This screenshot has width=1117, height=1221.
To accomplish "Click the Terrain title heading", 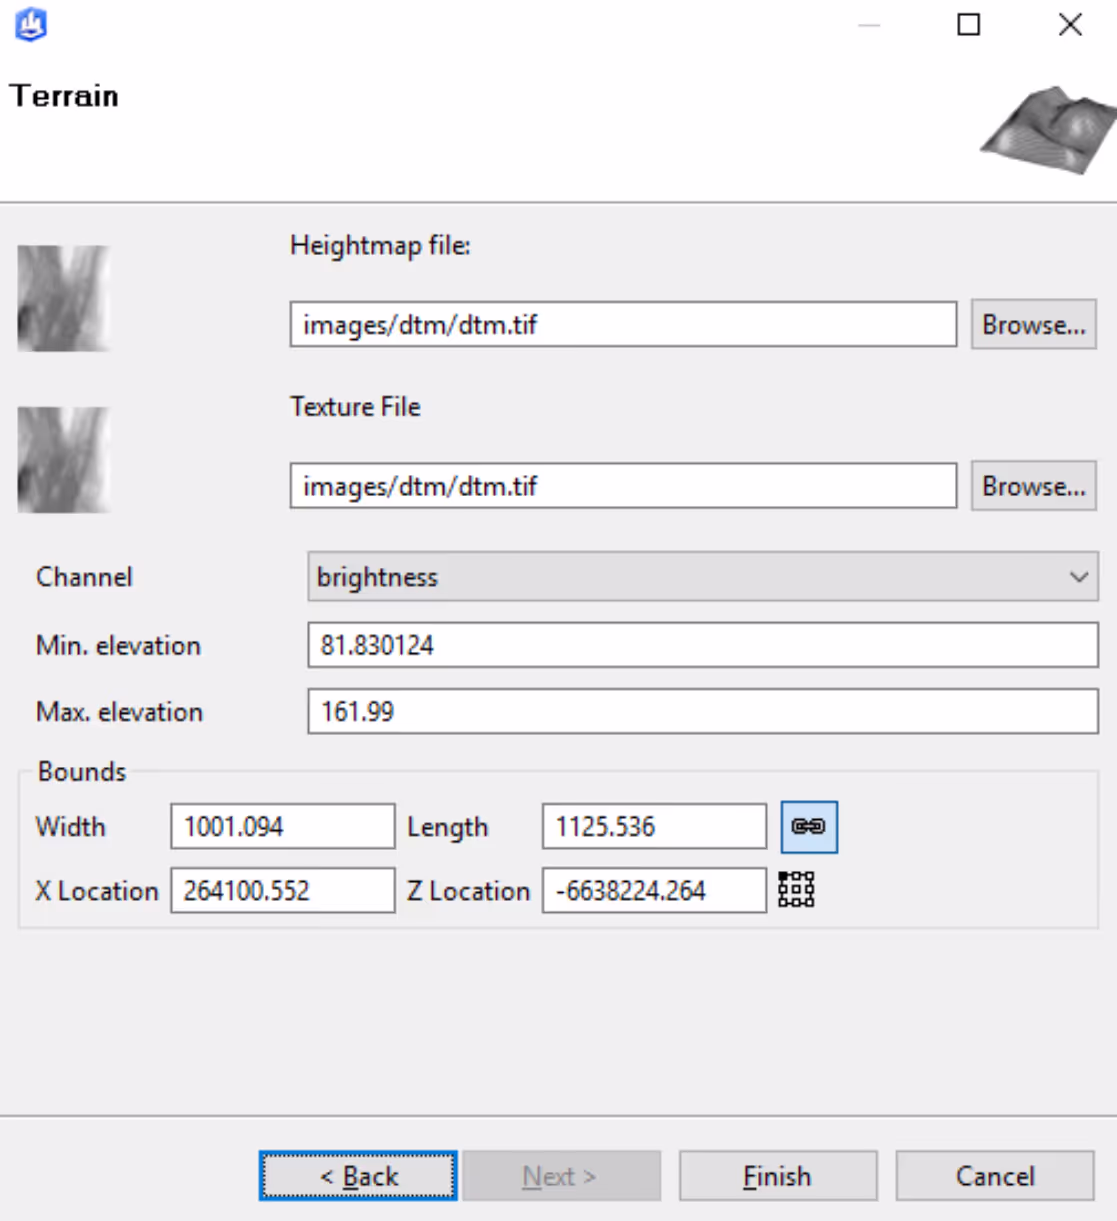I will click(64, 96).
